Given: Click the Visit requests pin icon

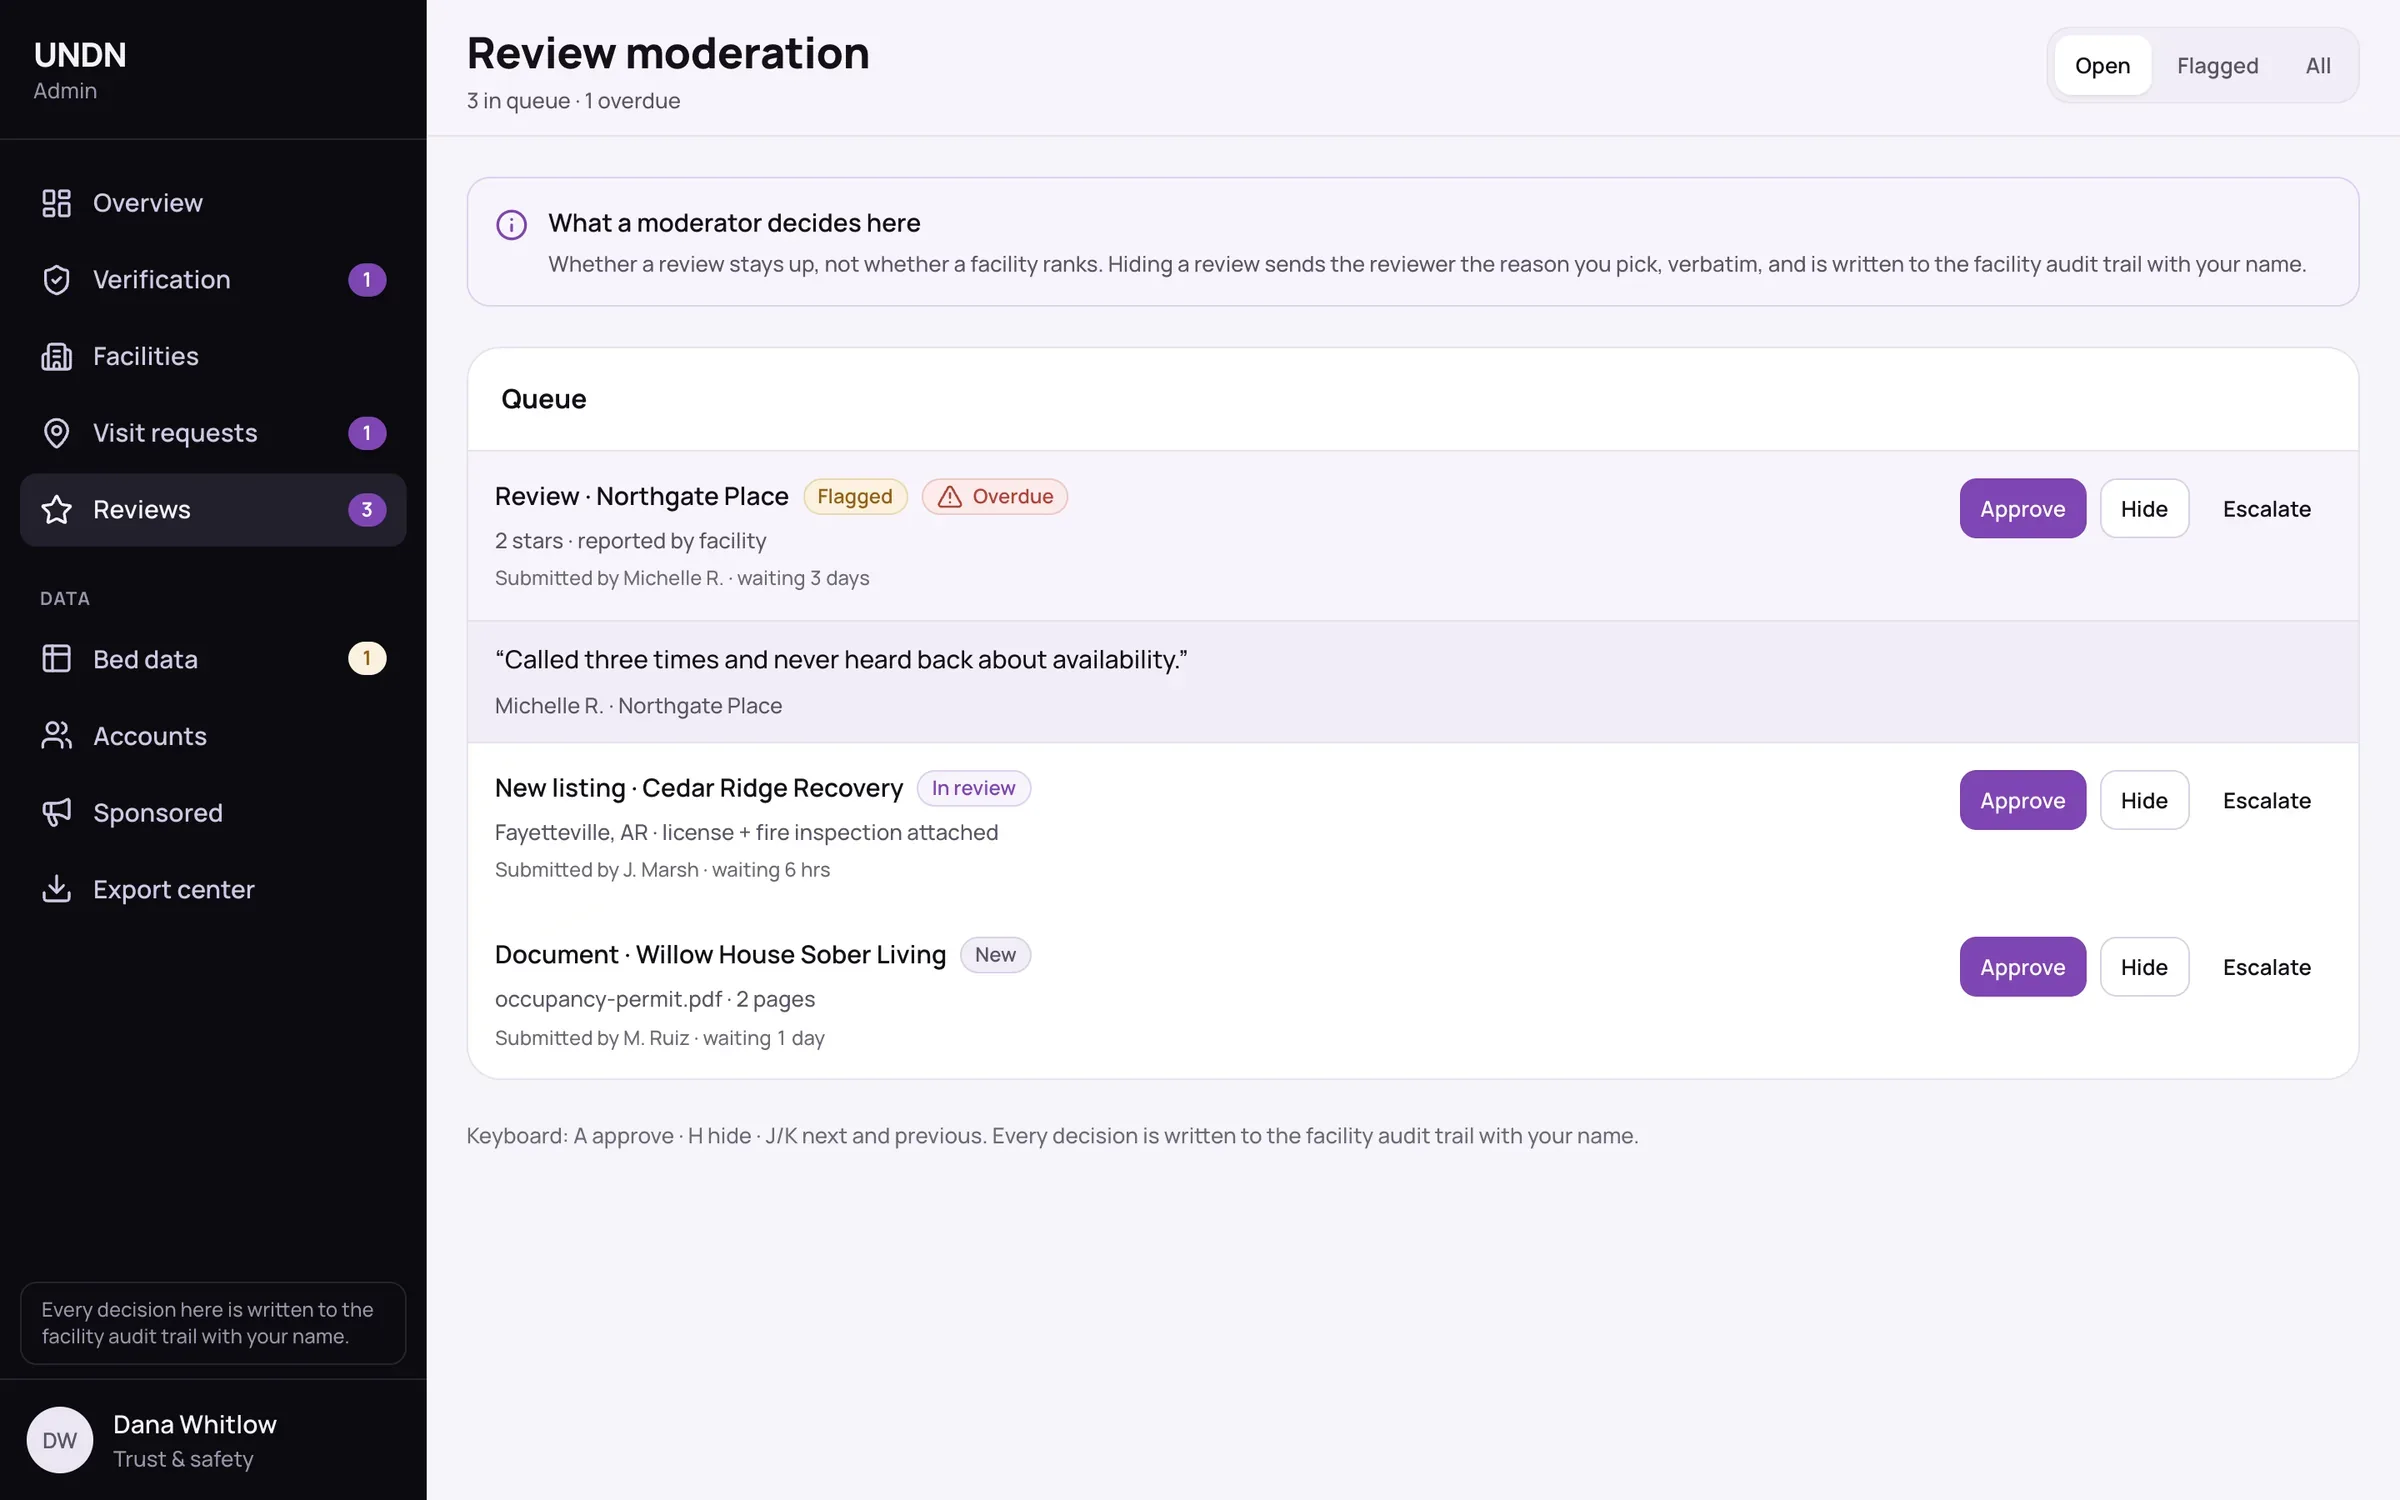Looking at the screenshot, I should click(56, 433).
